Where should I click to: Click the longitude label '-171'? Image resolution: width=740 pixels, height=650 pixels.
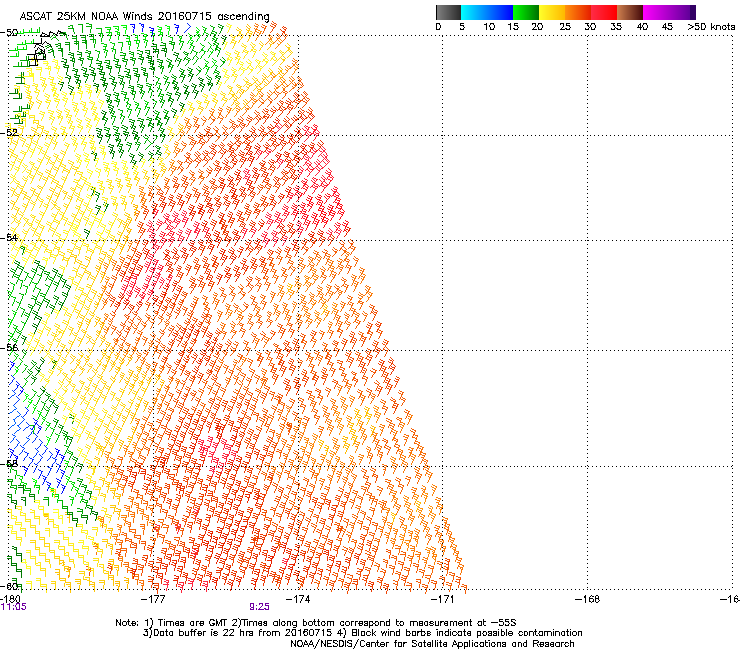coord(443,599)
